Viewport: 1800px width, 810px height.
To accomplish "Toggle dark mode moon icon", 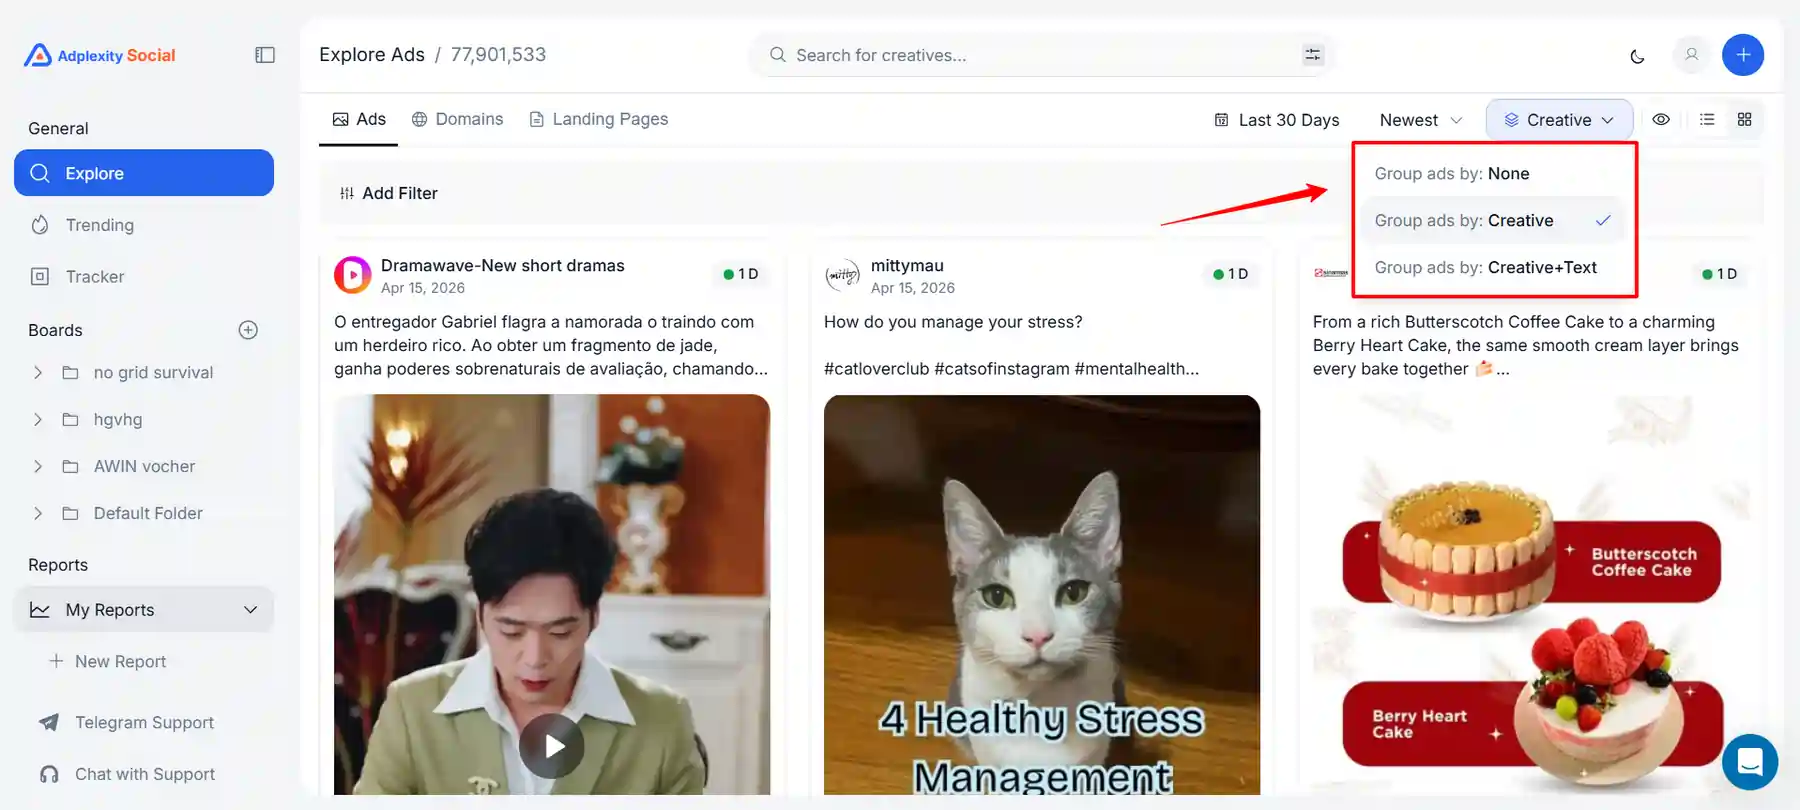I will 1637,56.
